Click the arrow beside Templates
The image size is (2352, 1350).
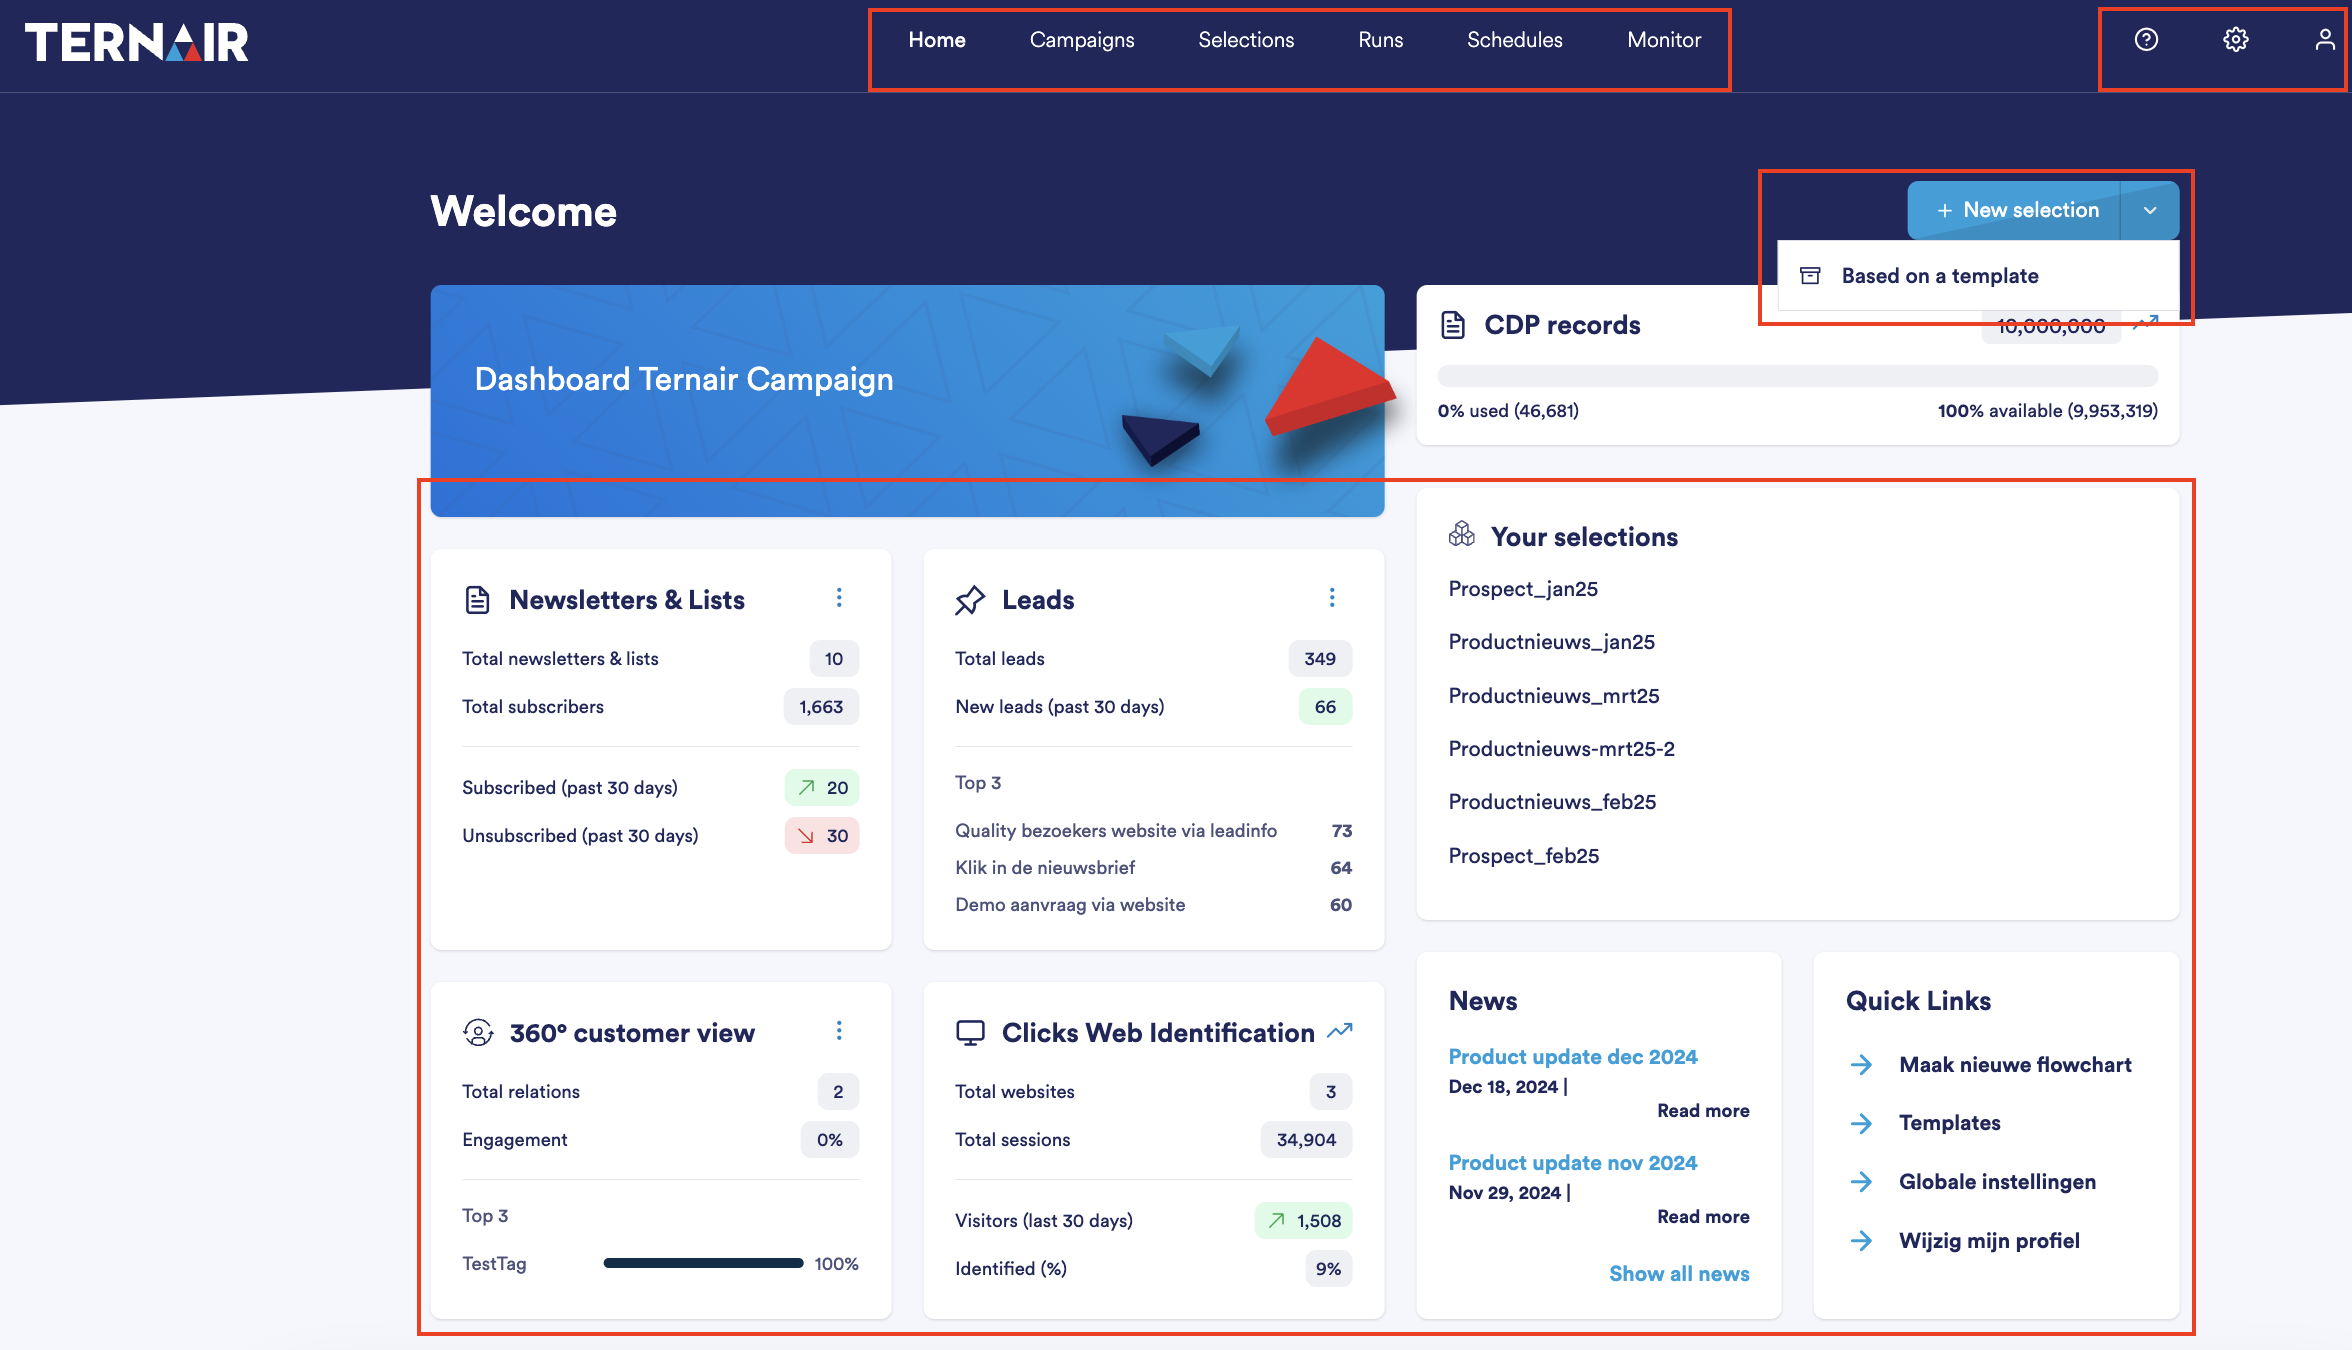(x=1861, y=1123)
